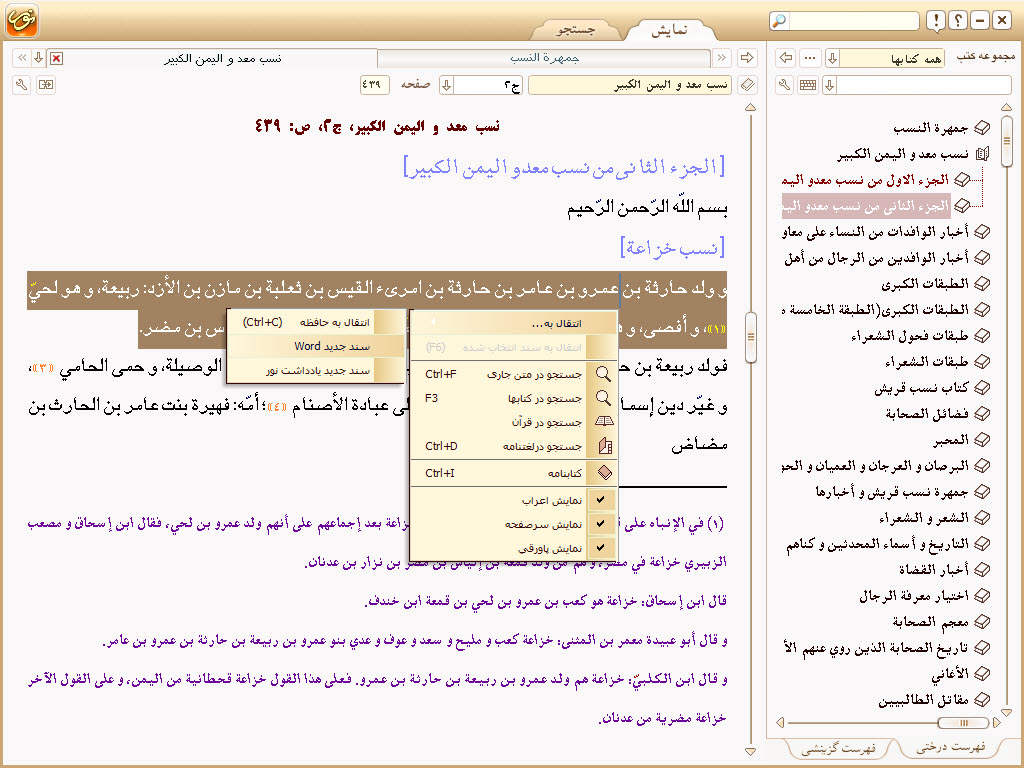Click the magnifier icon in search box

[x=779, y=20]
